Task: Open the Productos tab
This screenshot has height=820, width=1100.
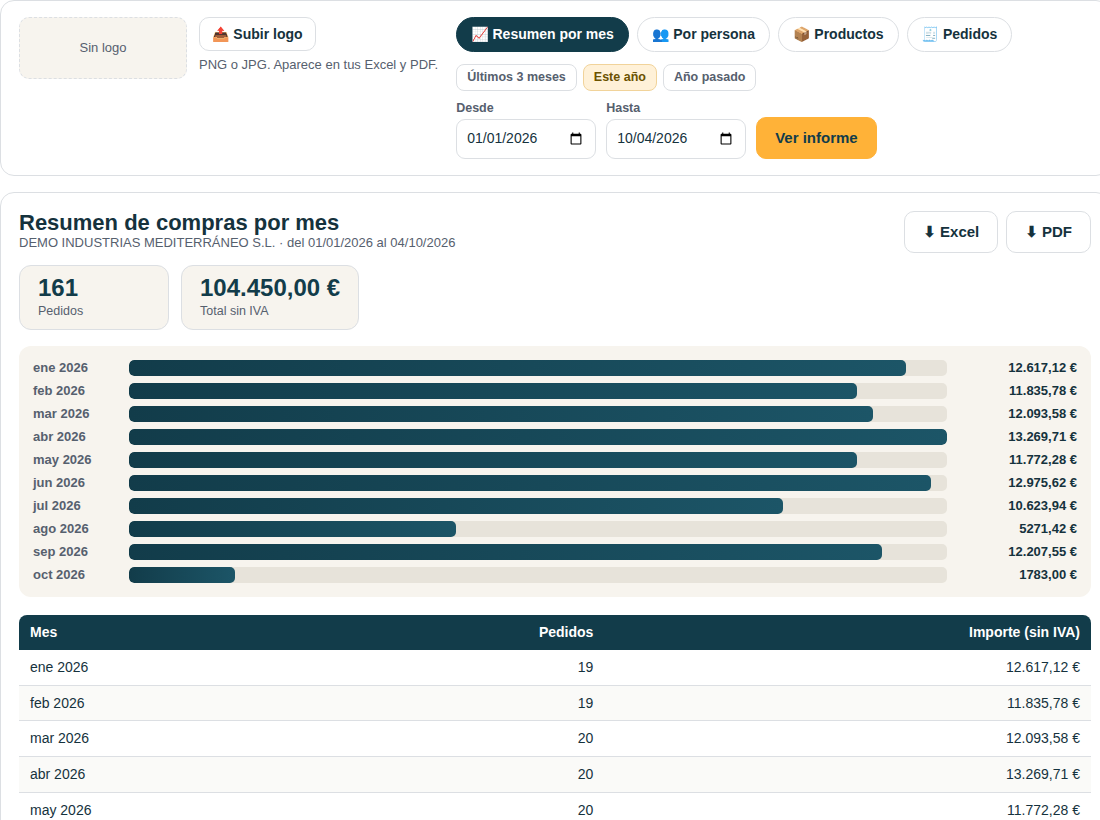Action: 838,34
